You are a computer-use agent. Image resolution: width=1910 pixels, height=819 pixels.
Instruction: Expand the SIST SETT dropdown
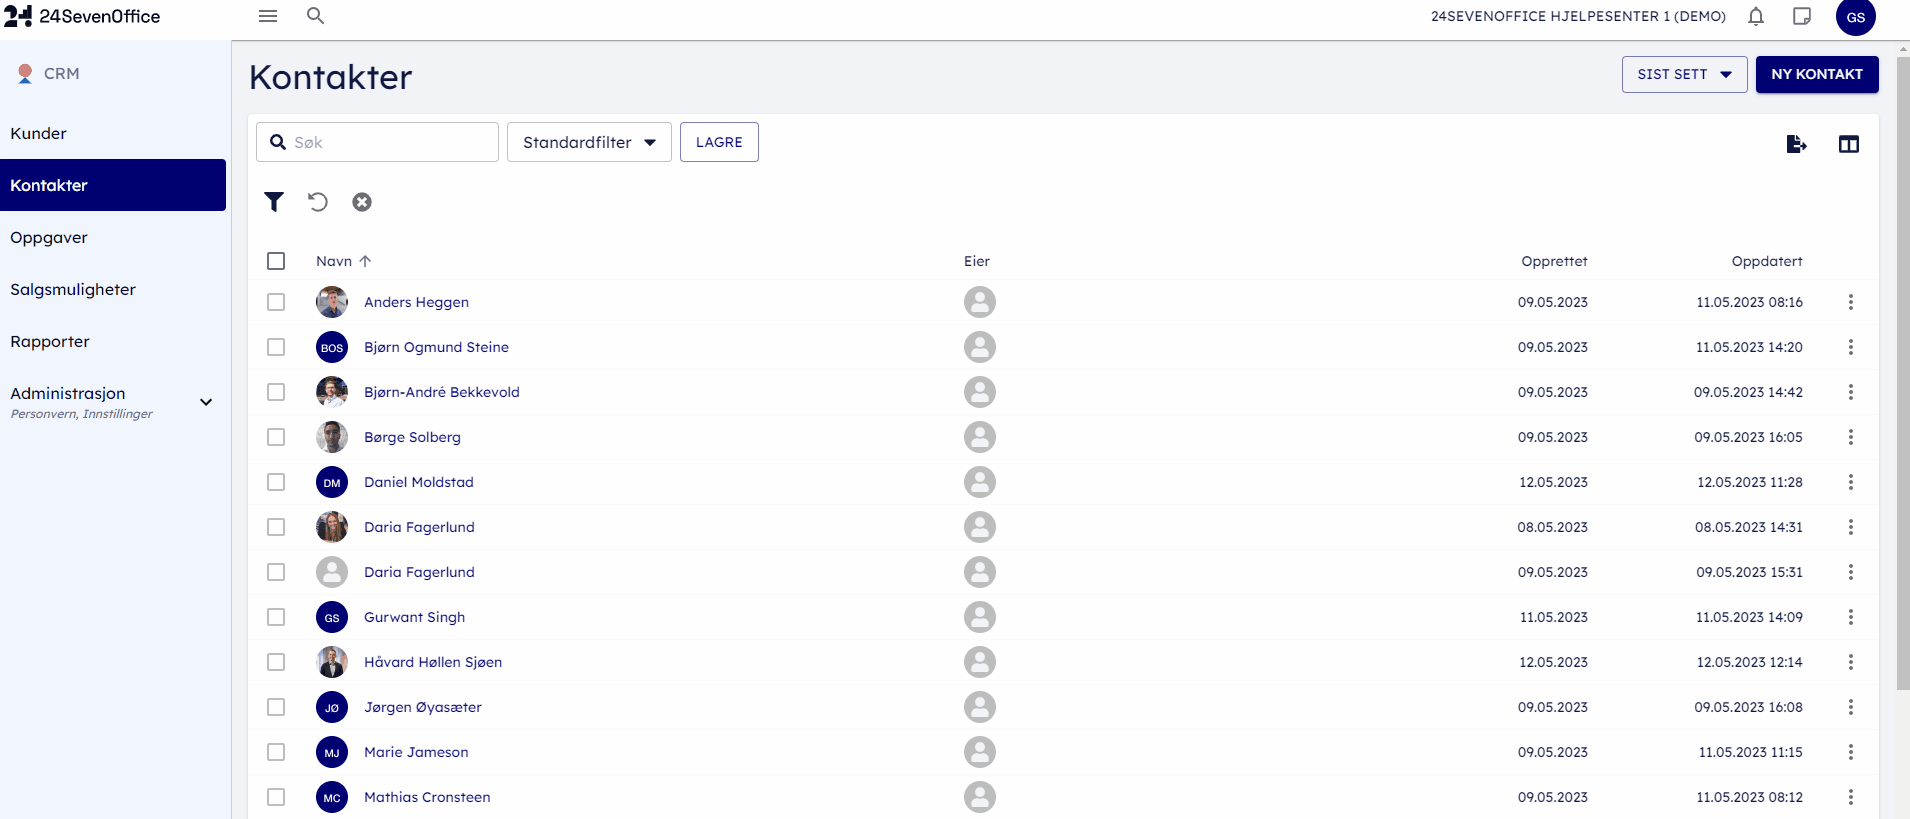click(1684, 74)
